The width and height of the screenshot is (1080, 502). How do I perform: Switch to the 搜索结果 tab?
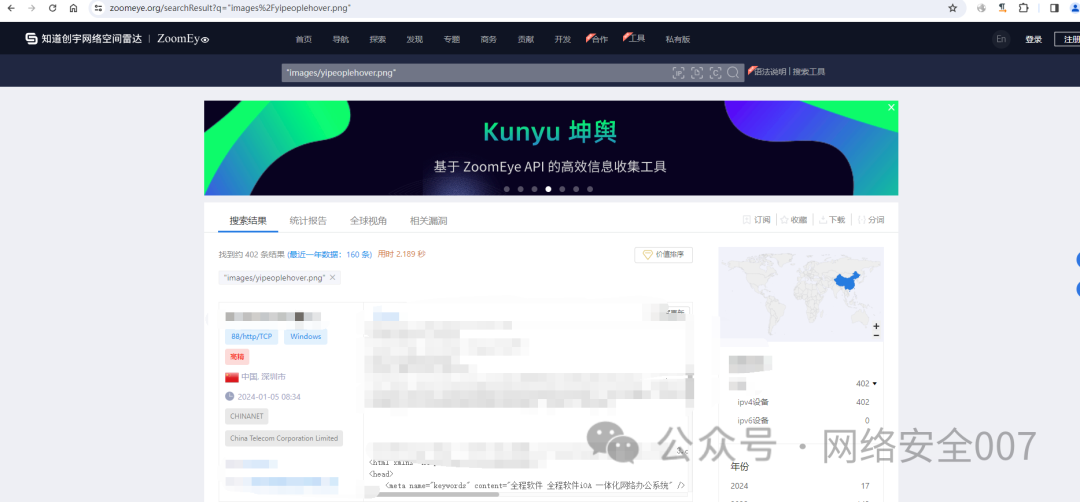click(248, 221)
